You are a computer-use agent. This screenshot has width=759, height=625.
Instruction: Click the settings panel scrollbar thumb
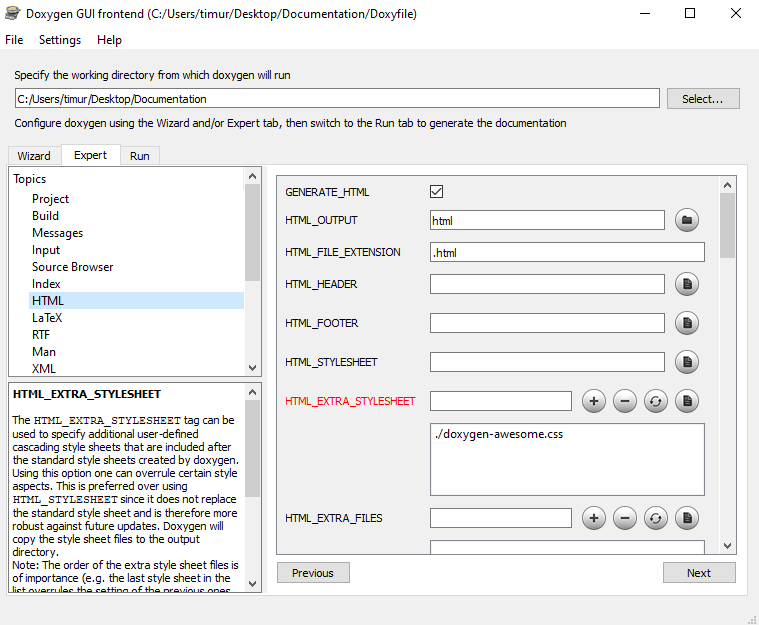(x=727, y=226)
